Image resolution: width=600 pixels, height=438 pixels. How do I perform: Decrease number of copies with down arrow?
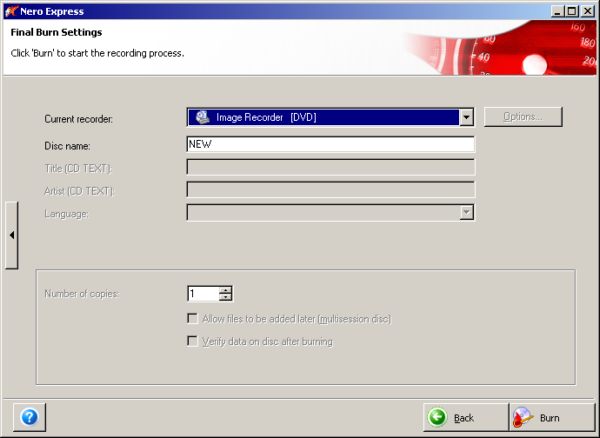tap(226, 297)
